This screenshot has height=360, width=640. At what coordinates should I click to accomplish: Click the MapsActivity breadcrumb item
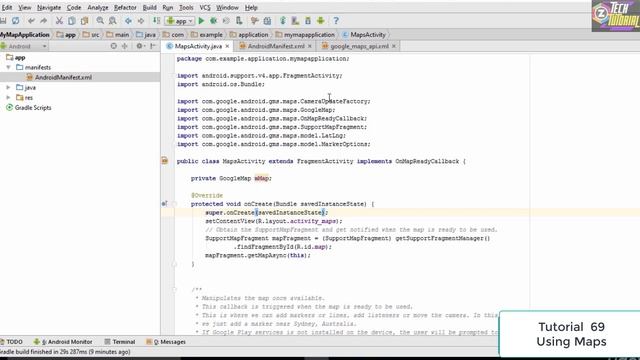(364, 35)
